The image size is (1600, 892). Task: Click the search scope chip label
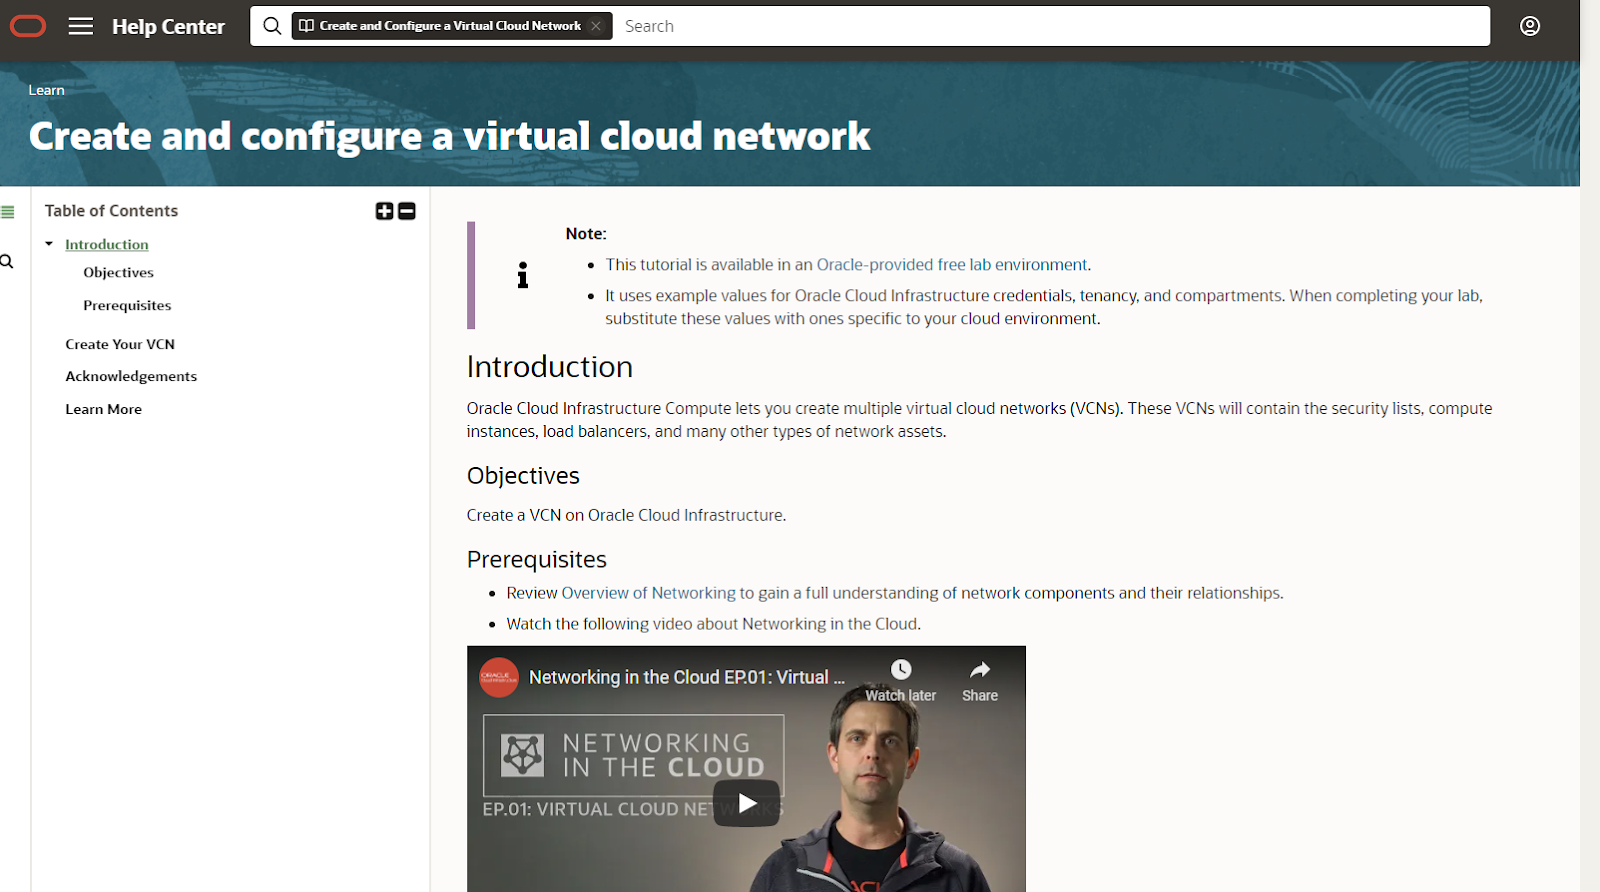click(x=450, y=26)
